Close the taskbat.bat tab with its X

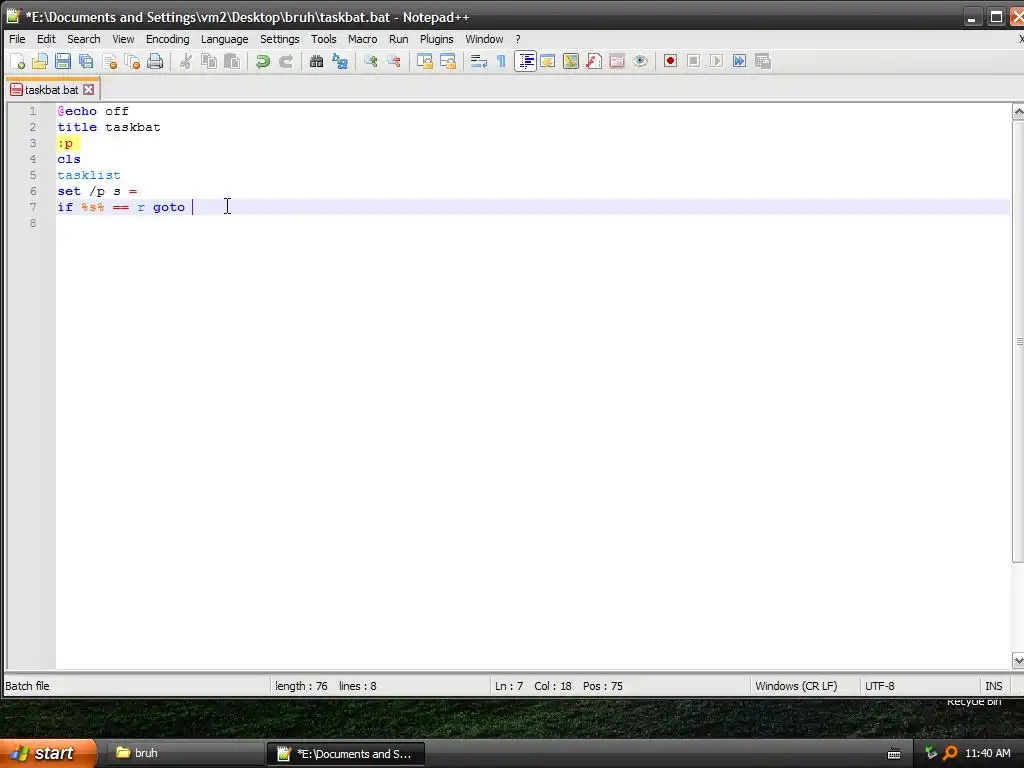tap(89, 89)
